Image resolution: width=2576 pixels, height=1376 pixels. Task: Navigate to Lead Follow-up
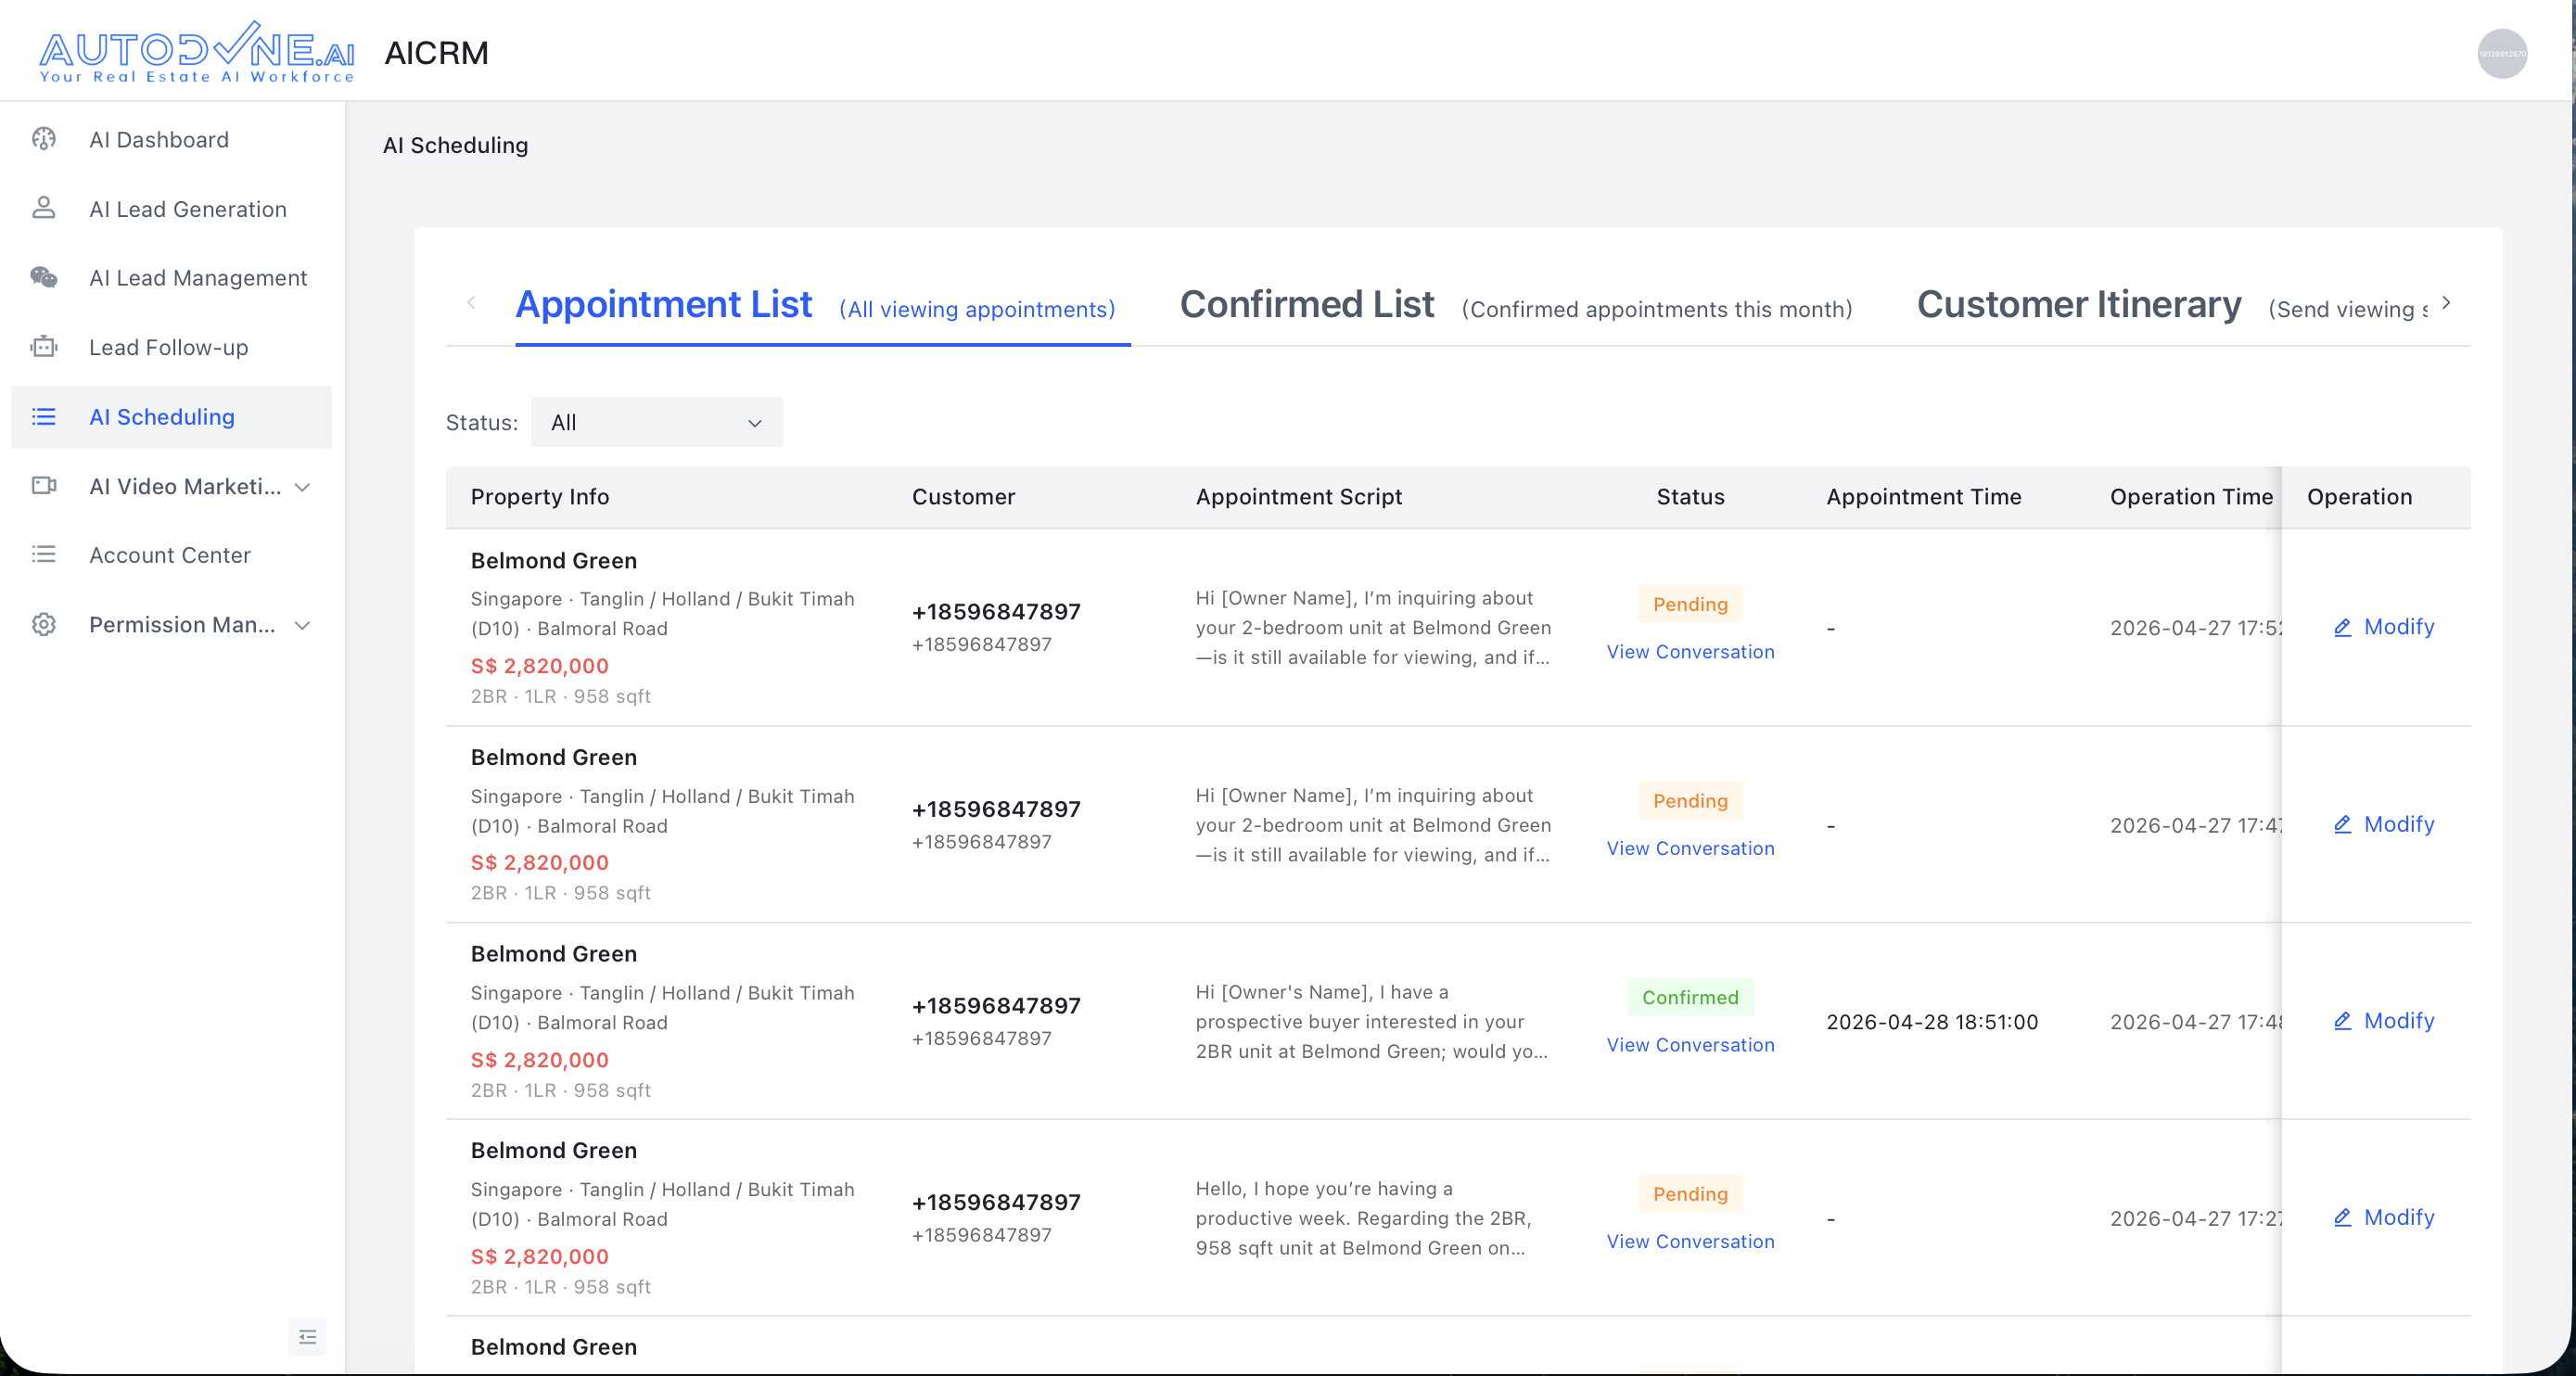point(171,347)
